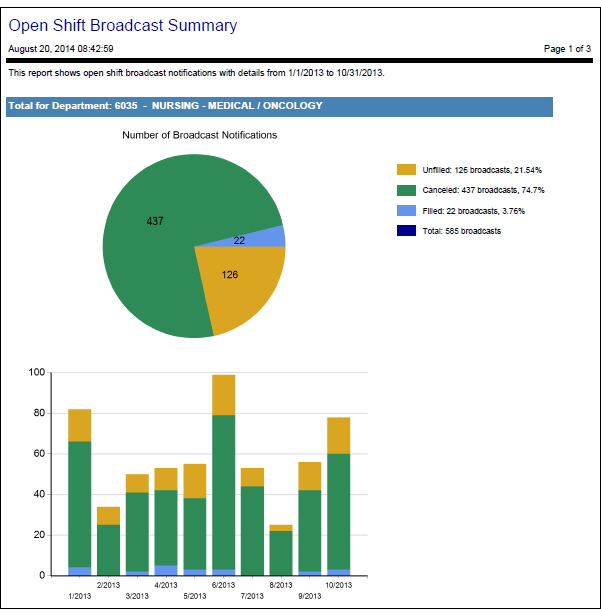This screenshot has width=601, height=615.
Task: Click the blue segment of the 4/2013 bar
Action: (x=166, y=570)
